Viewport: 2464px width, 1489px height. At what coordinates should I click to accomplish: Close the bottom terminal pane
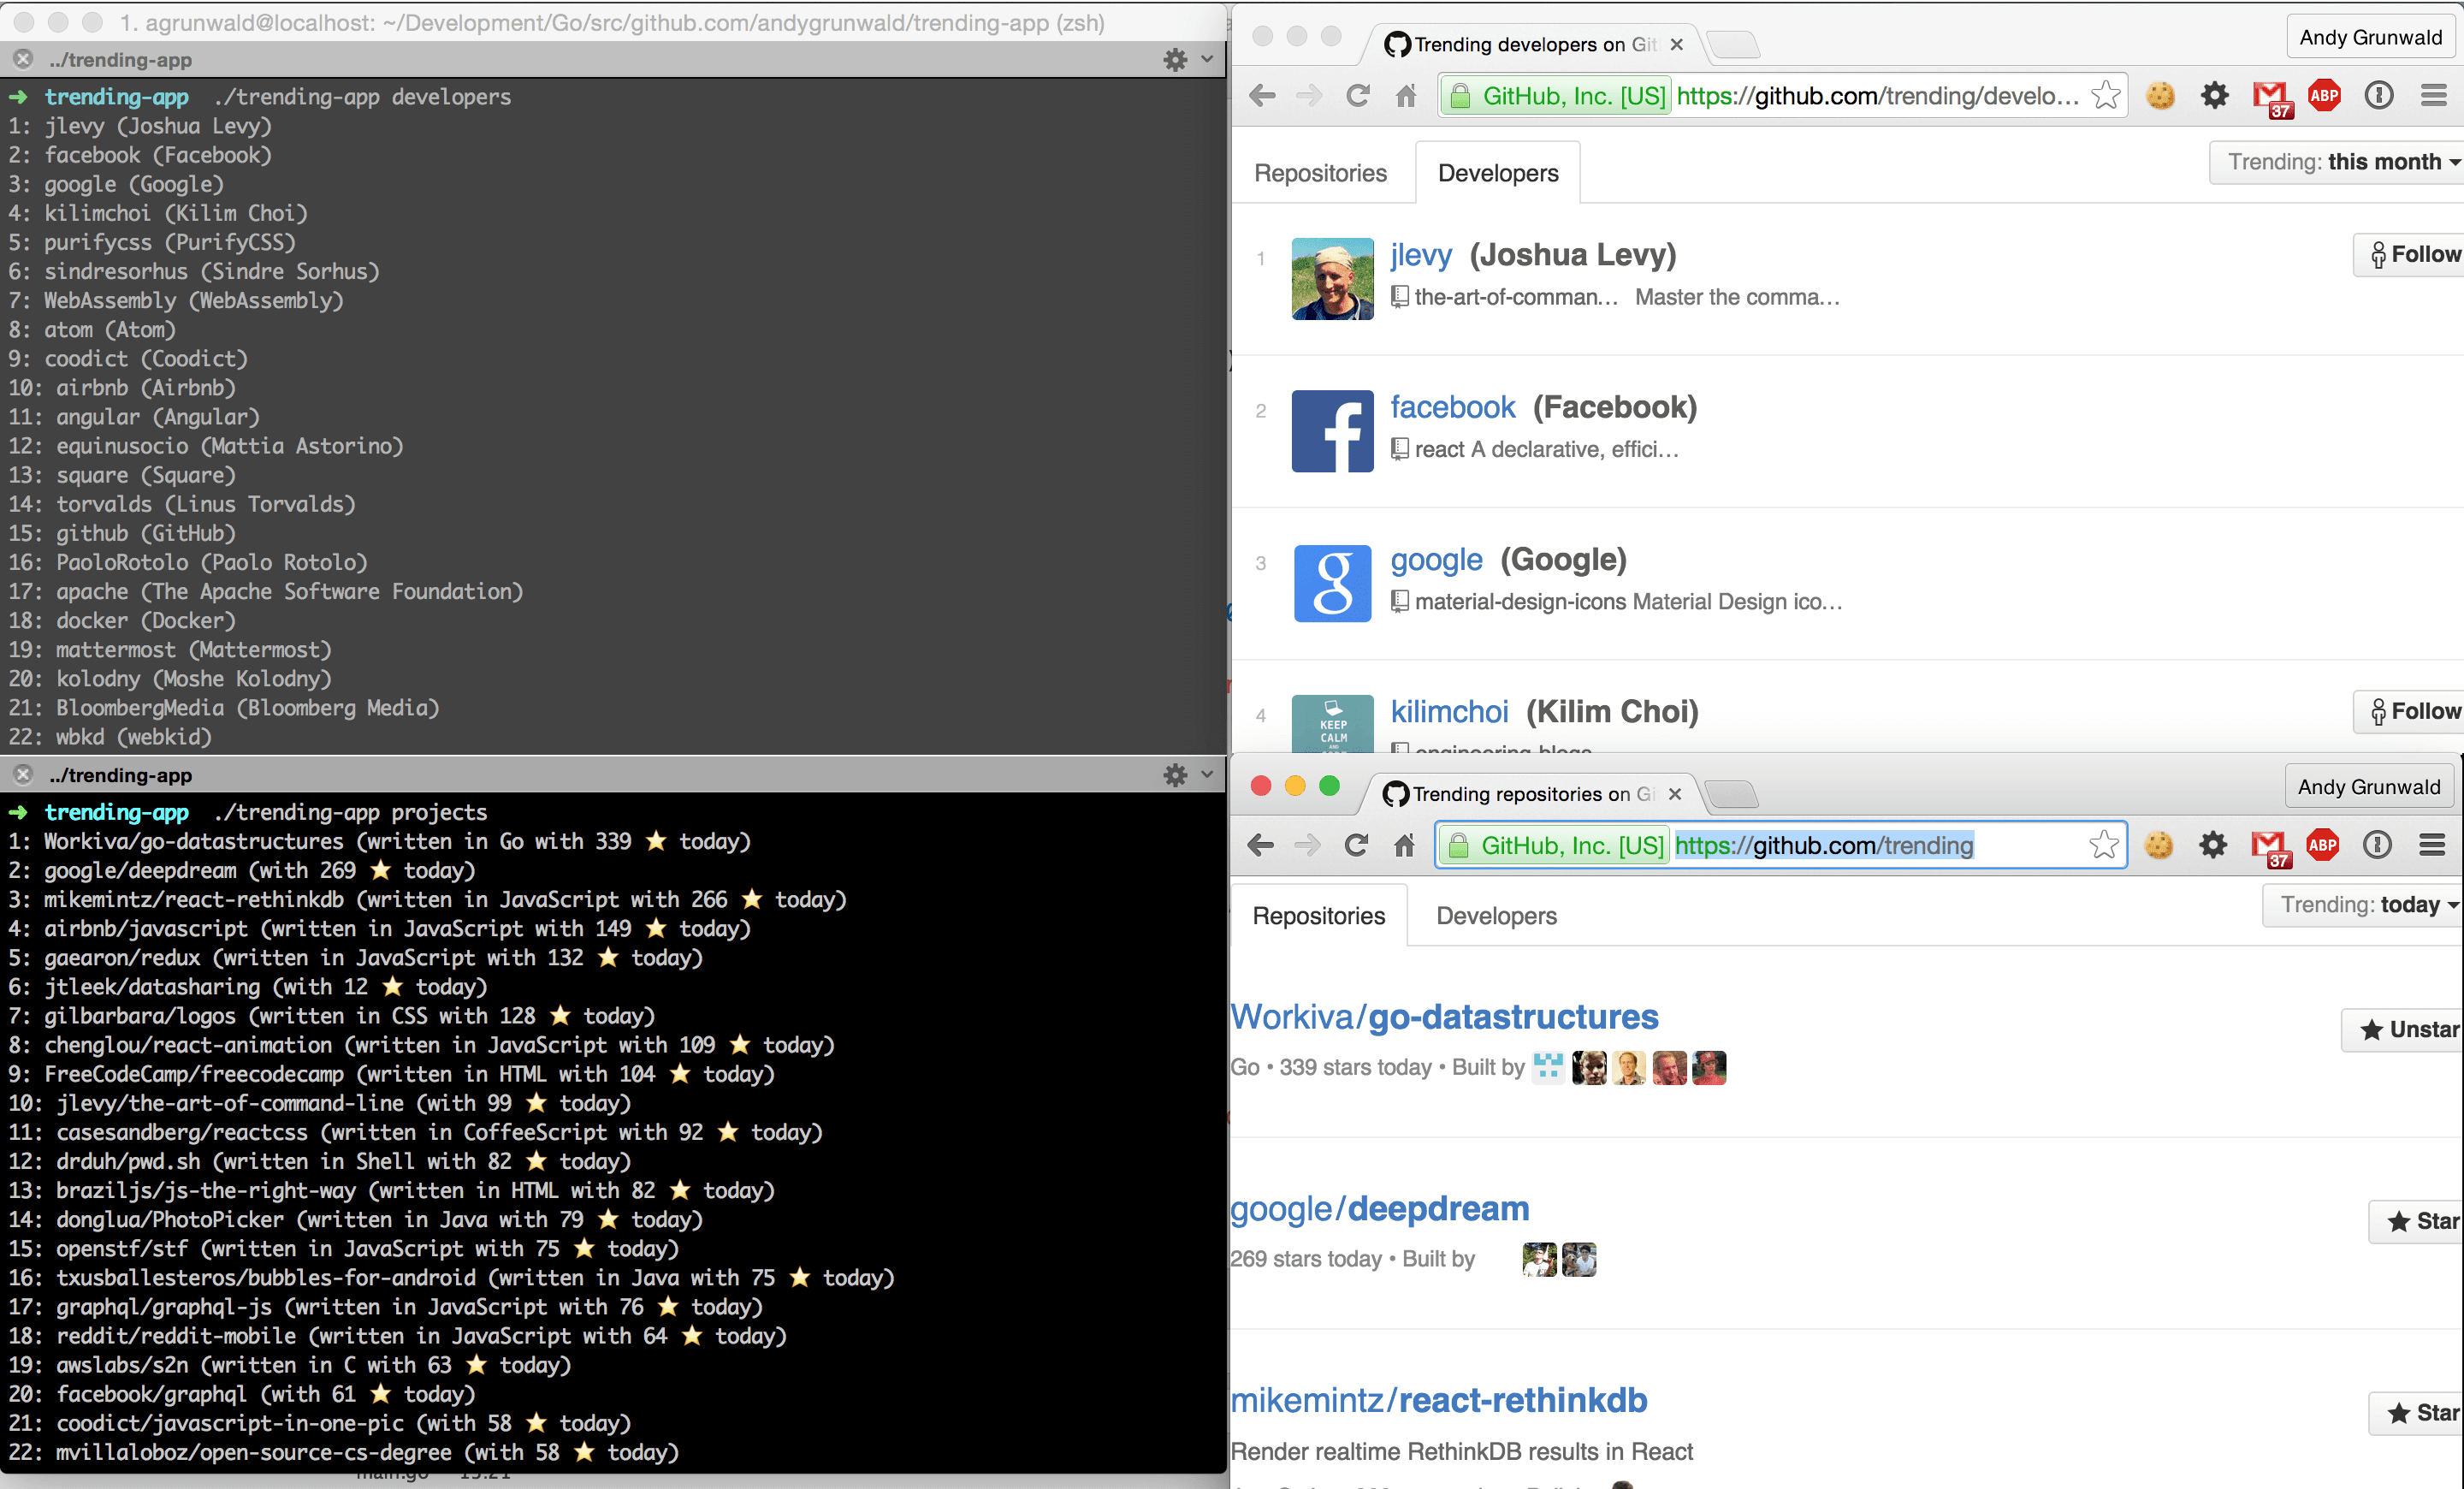tap(23, 775)
